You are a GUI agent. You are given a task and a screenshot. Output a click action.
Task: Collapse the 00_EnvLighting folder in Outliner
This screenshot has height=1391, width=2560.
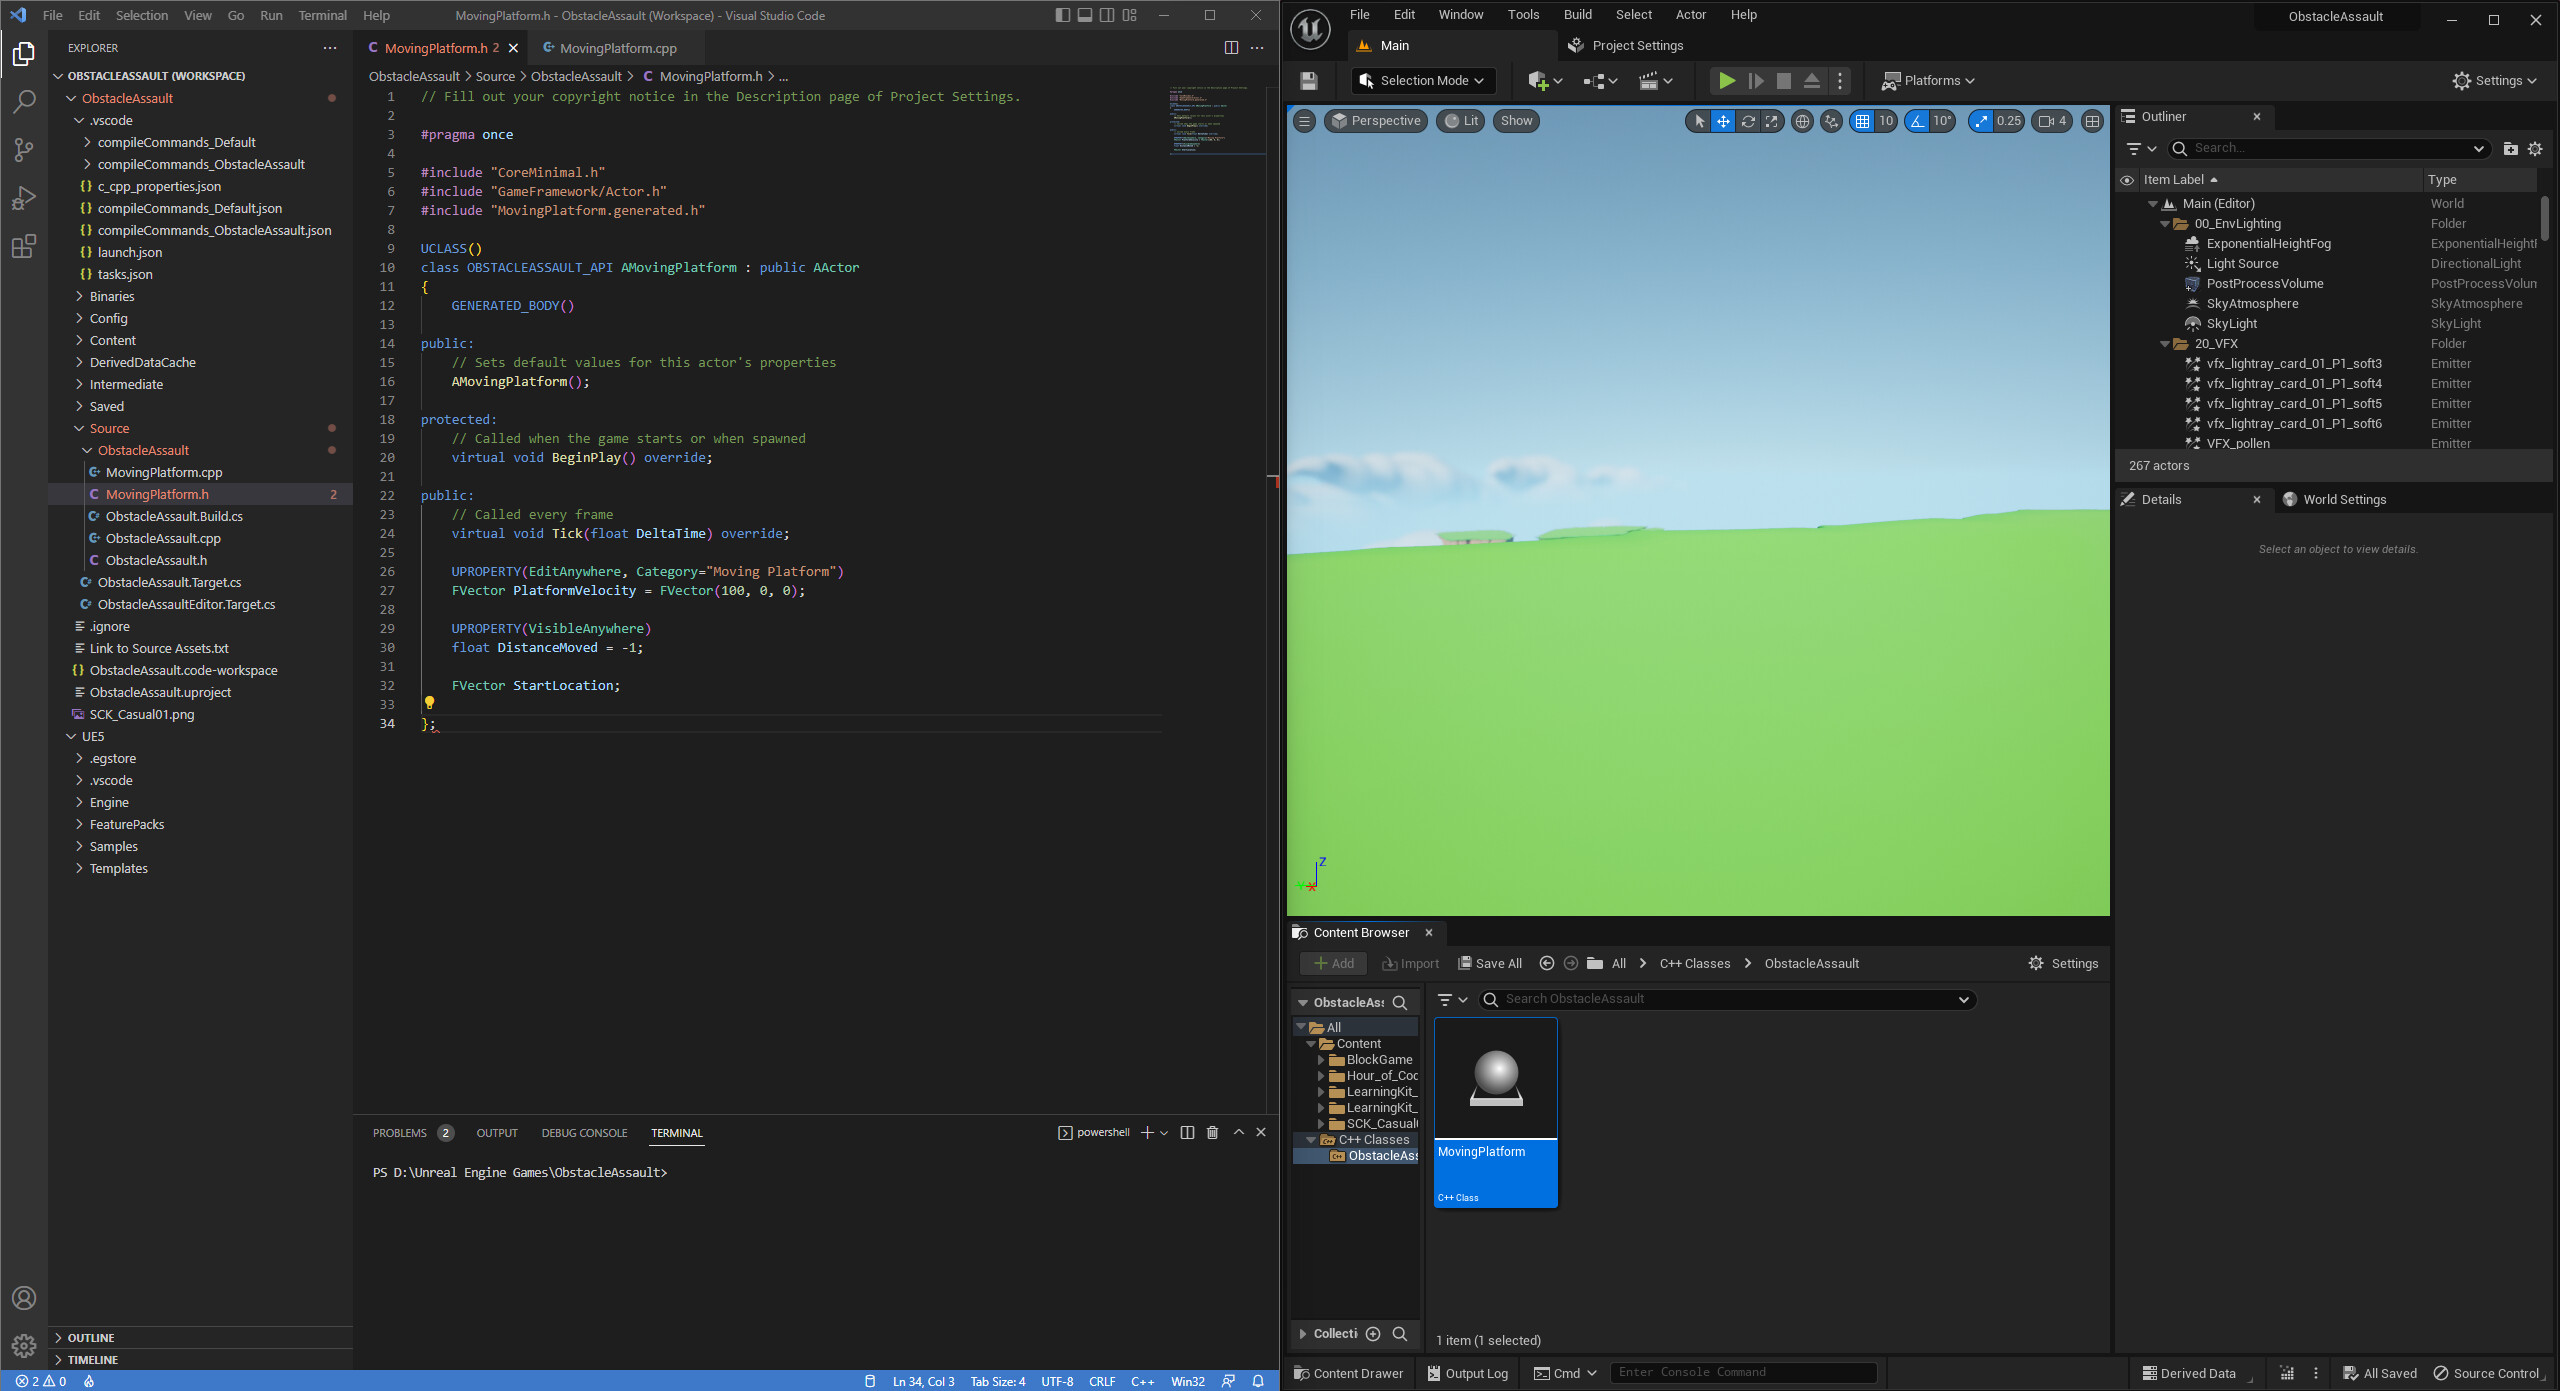click(x=2165, y=223)
